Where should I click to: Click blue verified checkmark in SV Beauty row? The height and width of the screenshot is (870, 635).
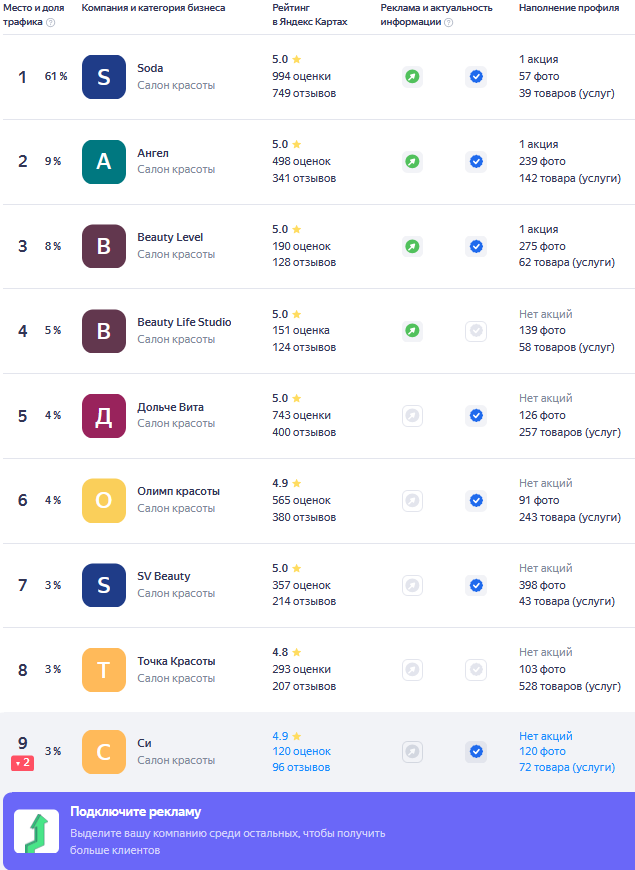(x=476, y=585)
